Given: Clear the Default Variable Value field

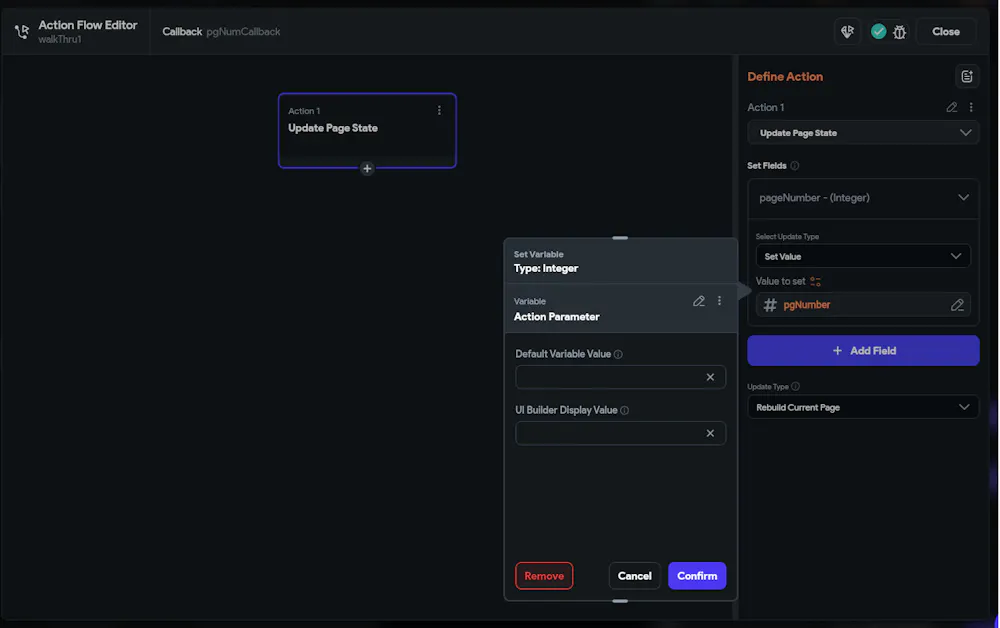Looking at the screenshot, I should [710, 377].
